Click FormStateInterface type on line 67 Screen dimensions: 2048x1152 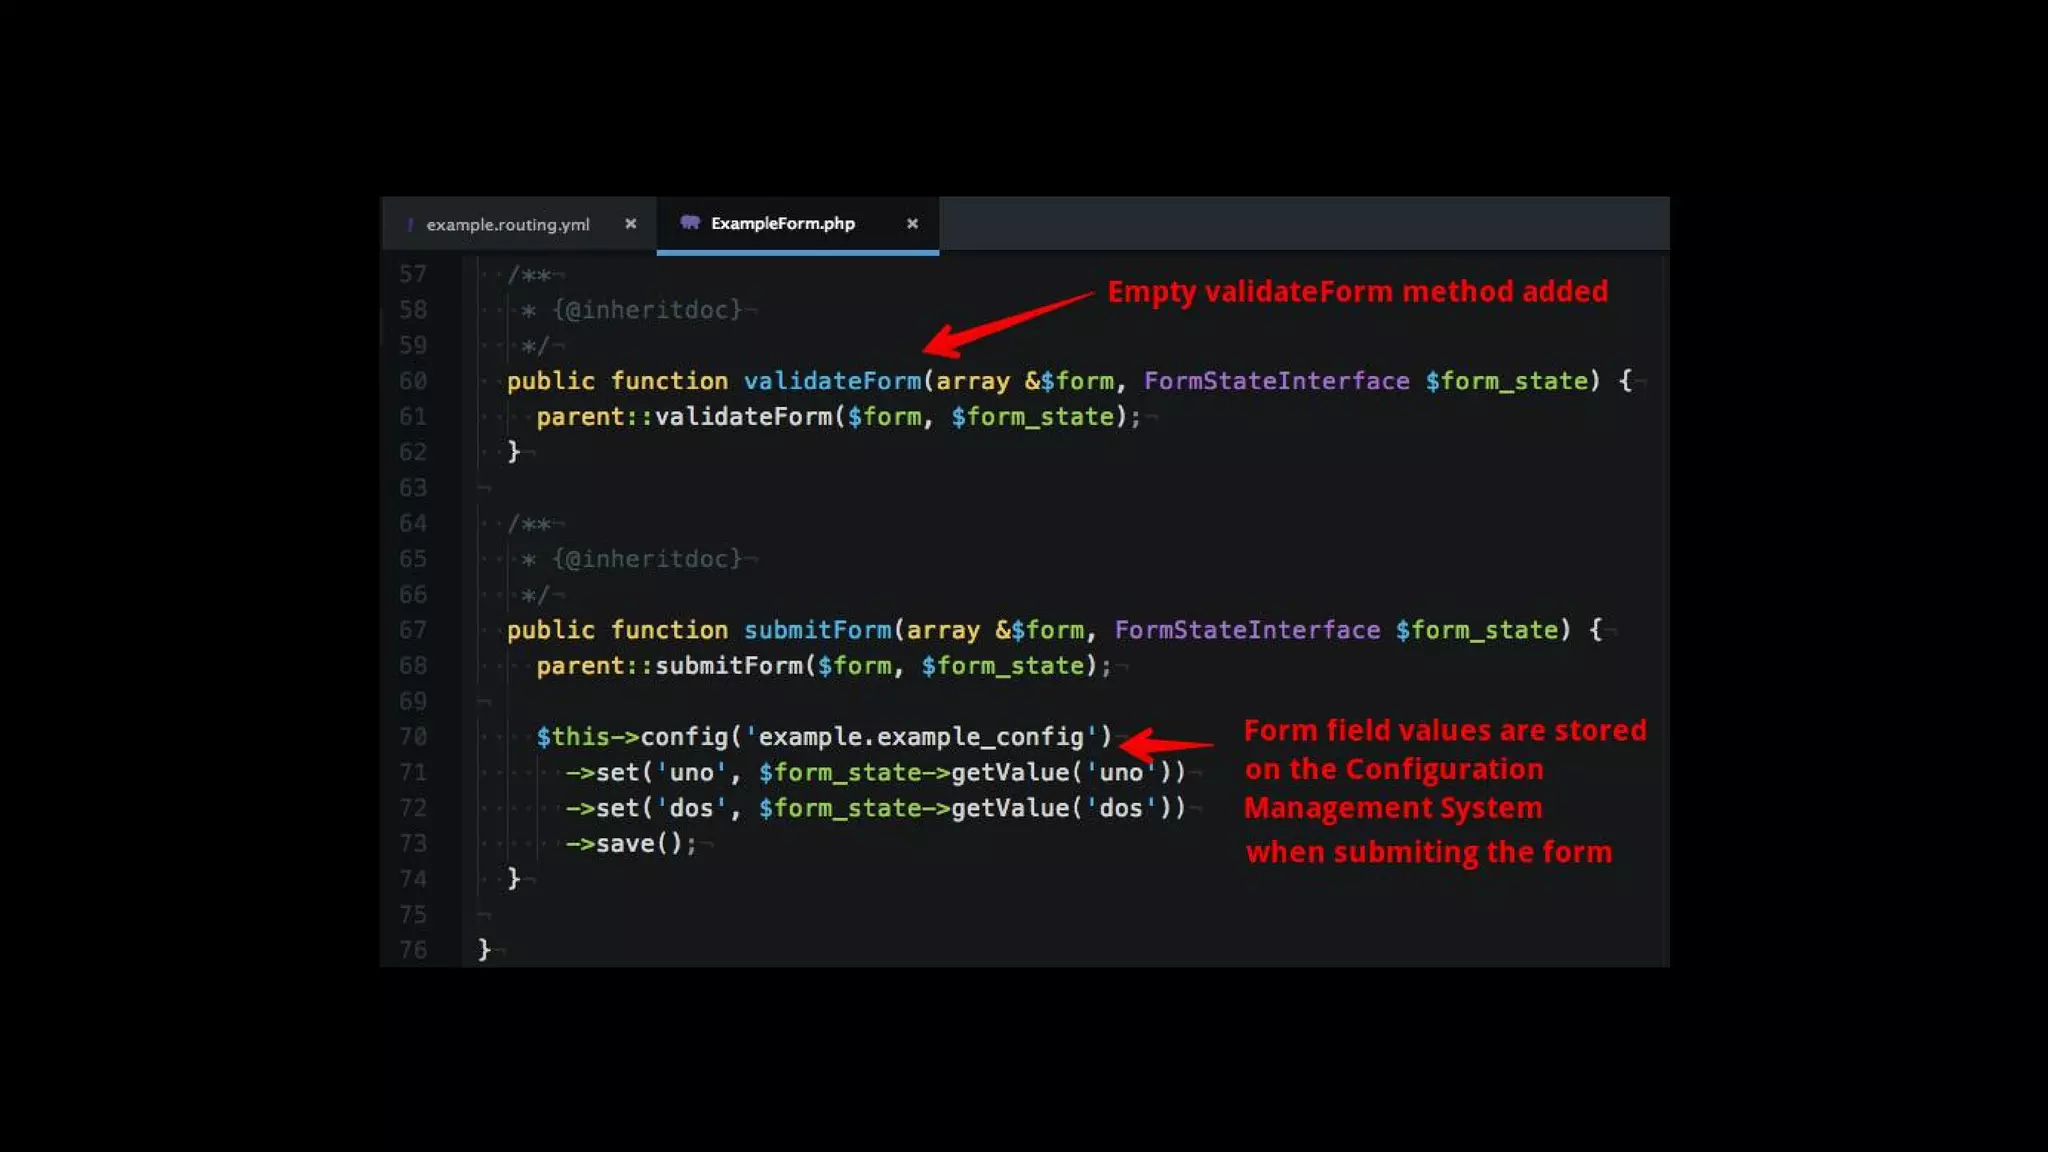click(1247, 630)
